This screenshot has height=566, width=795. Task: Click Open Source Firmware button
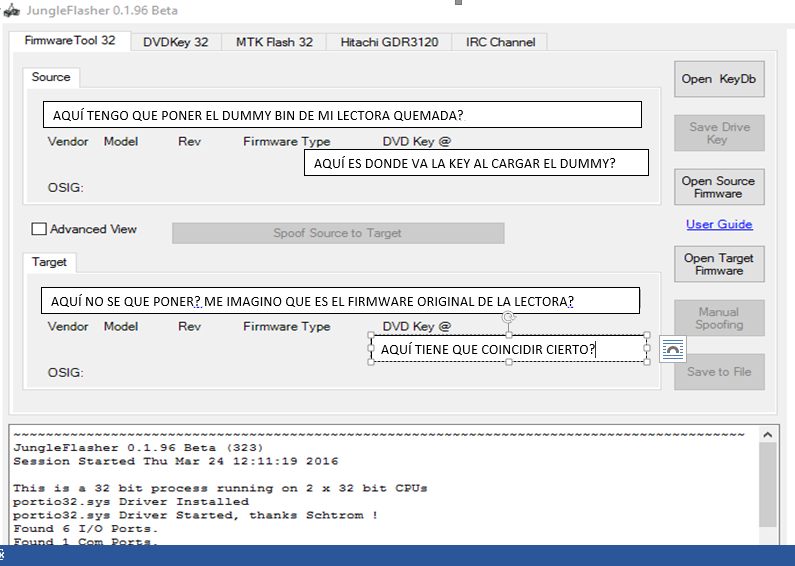click(x=719, y=187)
